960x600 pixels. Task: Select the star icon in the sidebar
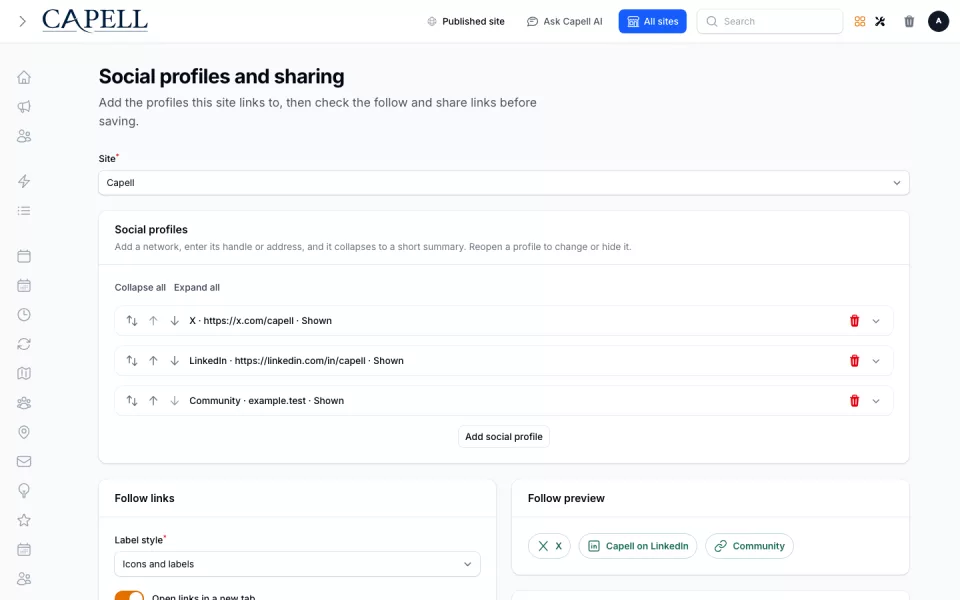pyautogui.click(x=24, y=520)
